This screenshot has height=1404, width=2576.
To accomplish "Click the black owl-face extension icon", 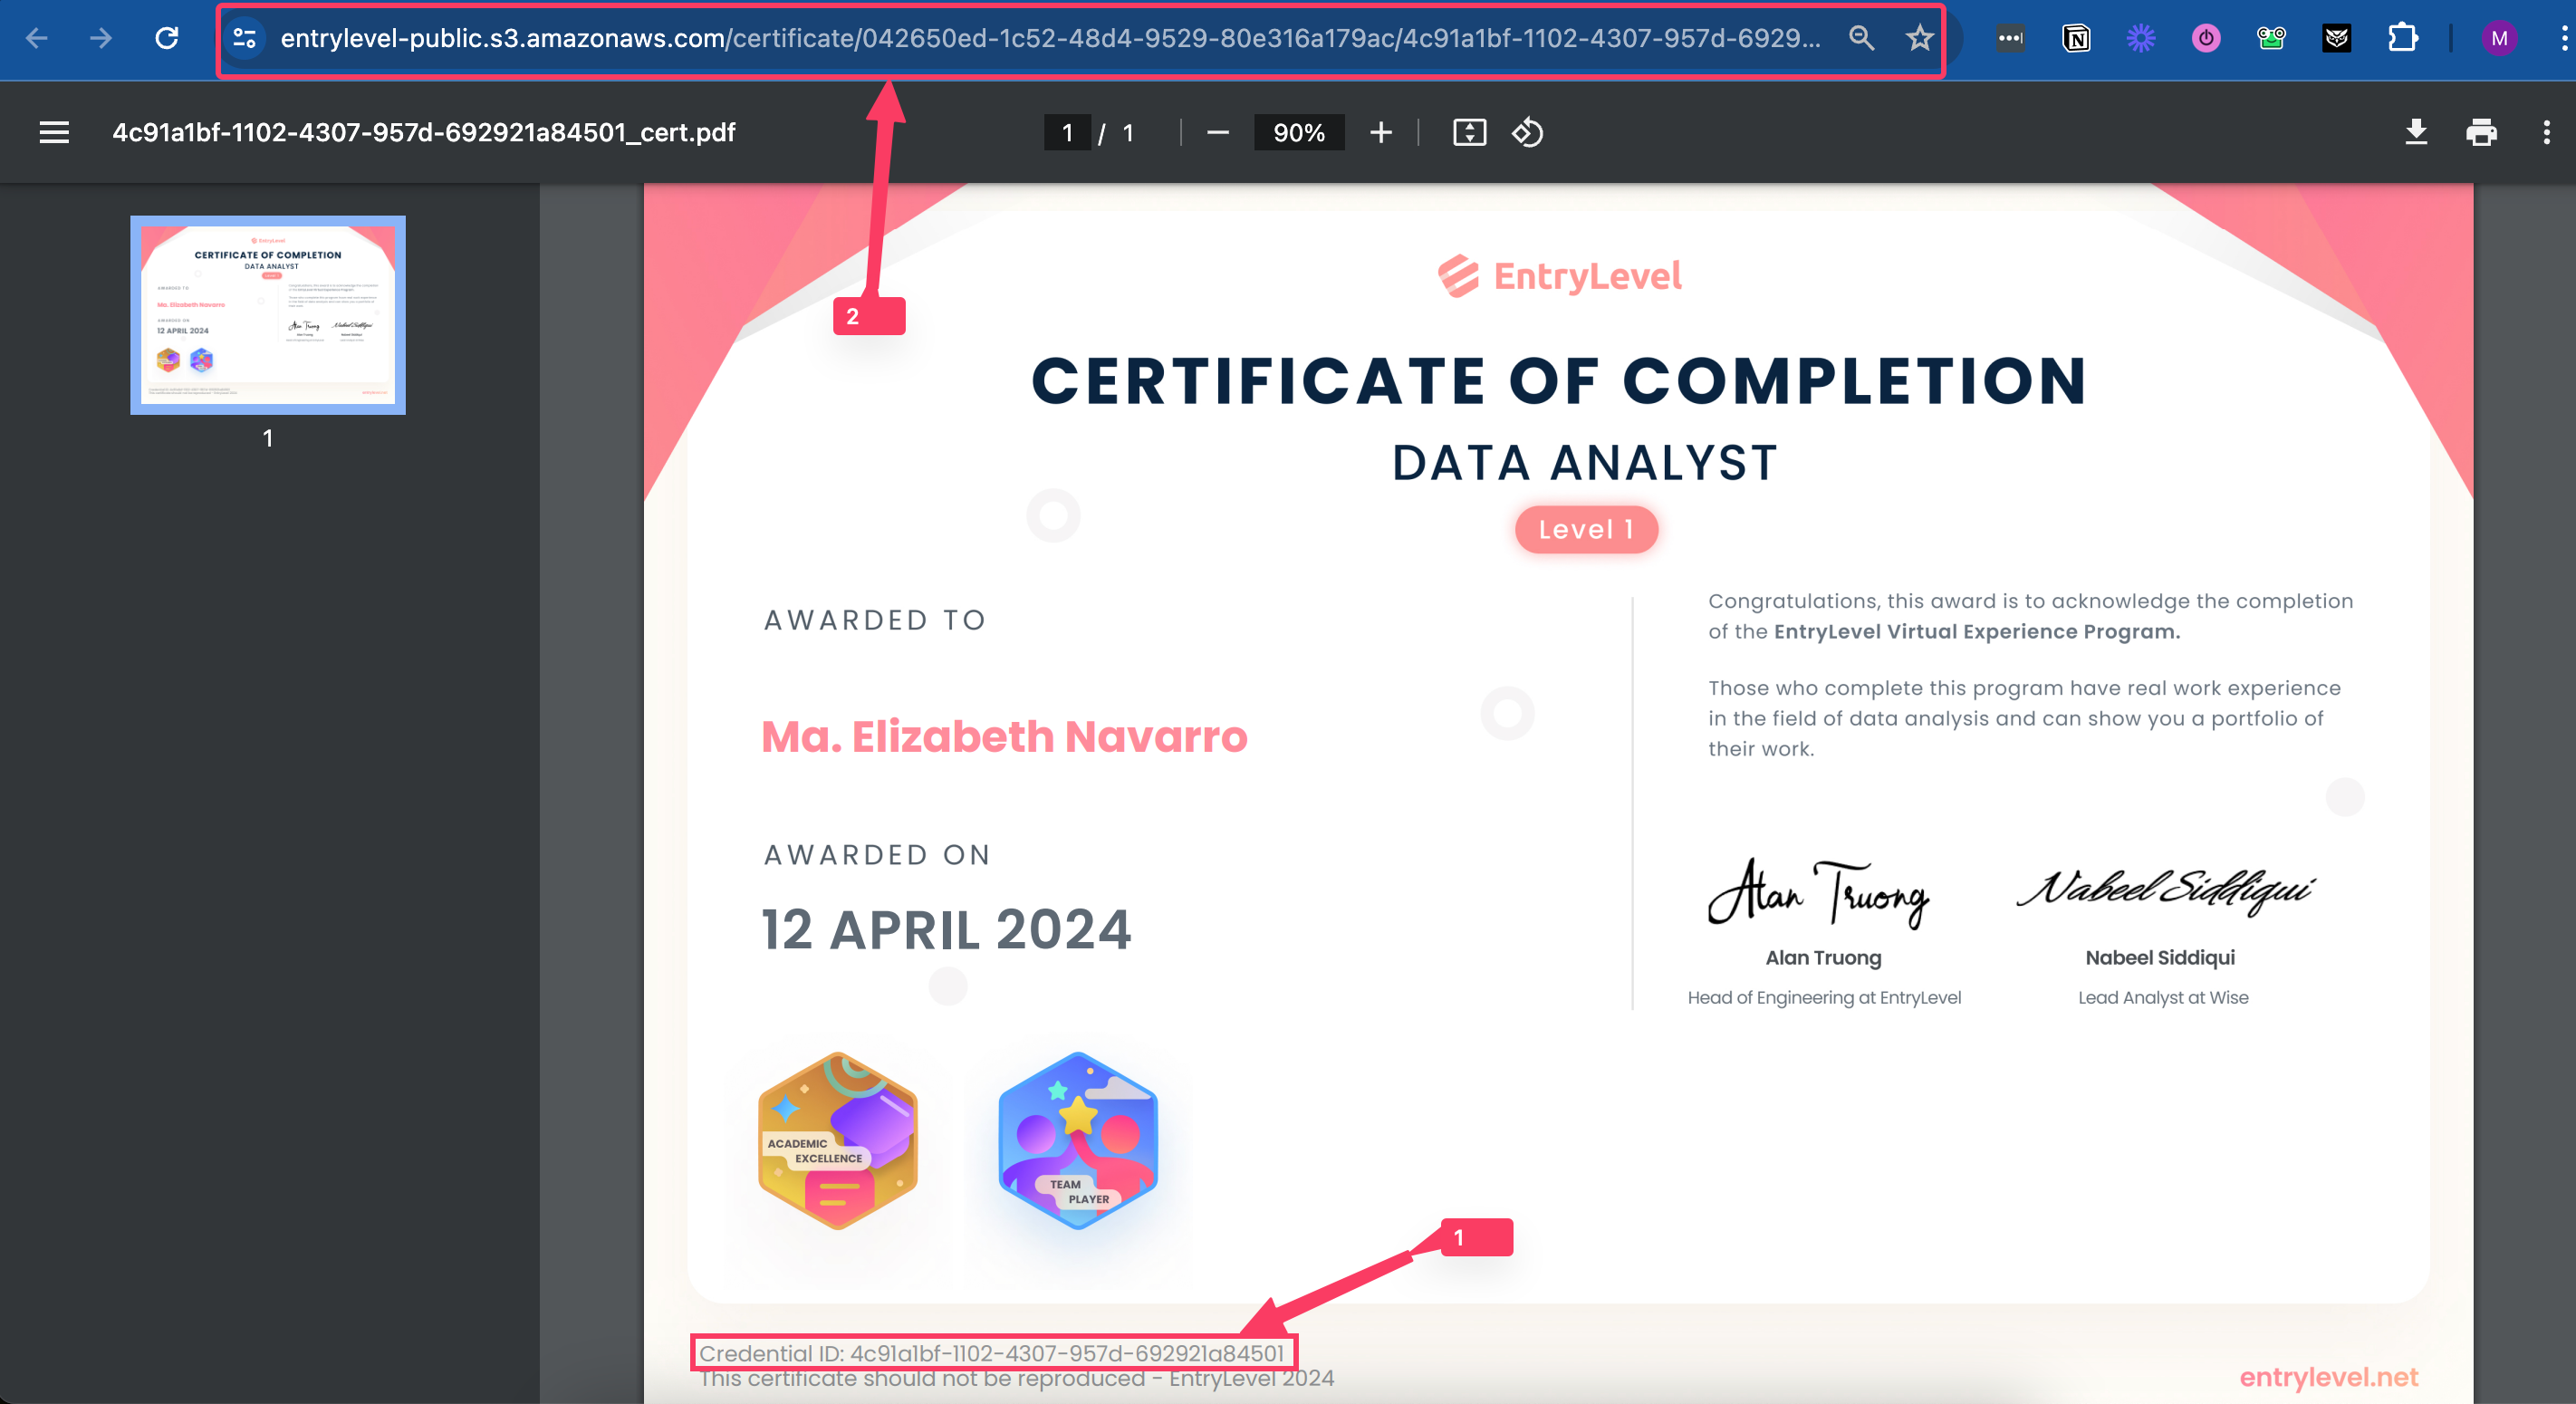I will point(2336,38).
